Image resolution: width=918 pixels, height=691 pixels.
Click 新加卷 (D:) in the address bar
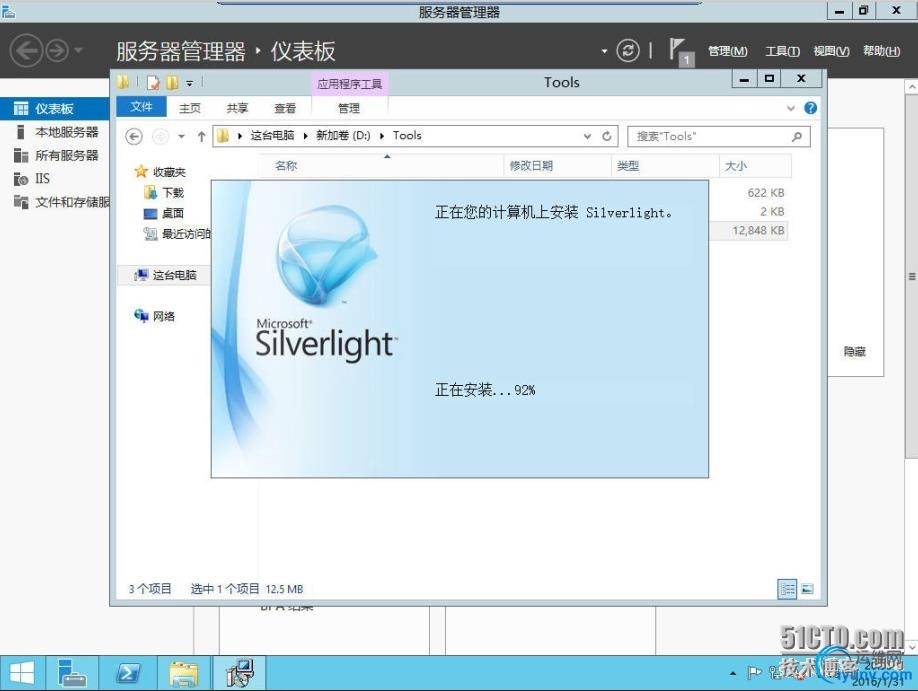tap(343, 136)
